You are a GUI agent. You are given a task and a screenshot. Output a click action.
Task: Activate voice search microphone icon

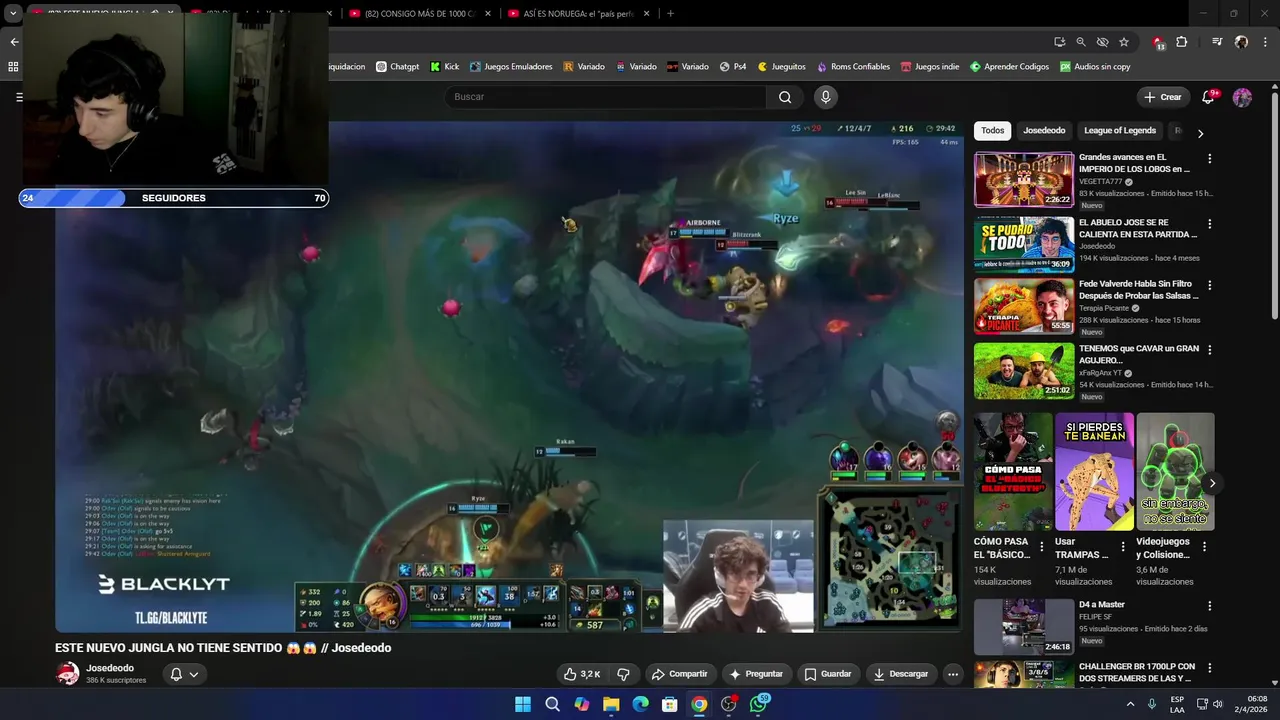pos(825,97)
